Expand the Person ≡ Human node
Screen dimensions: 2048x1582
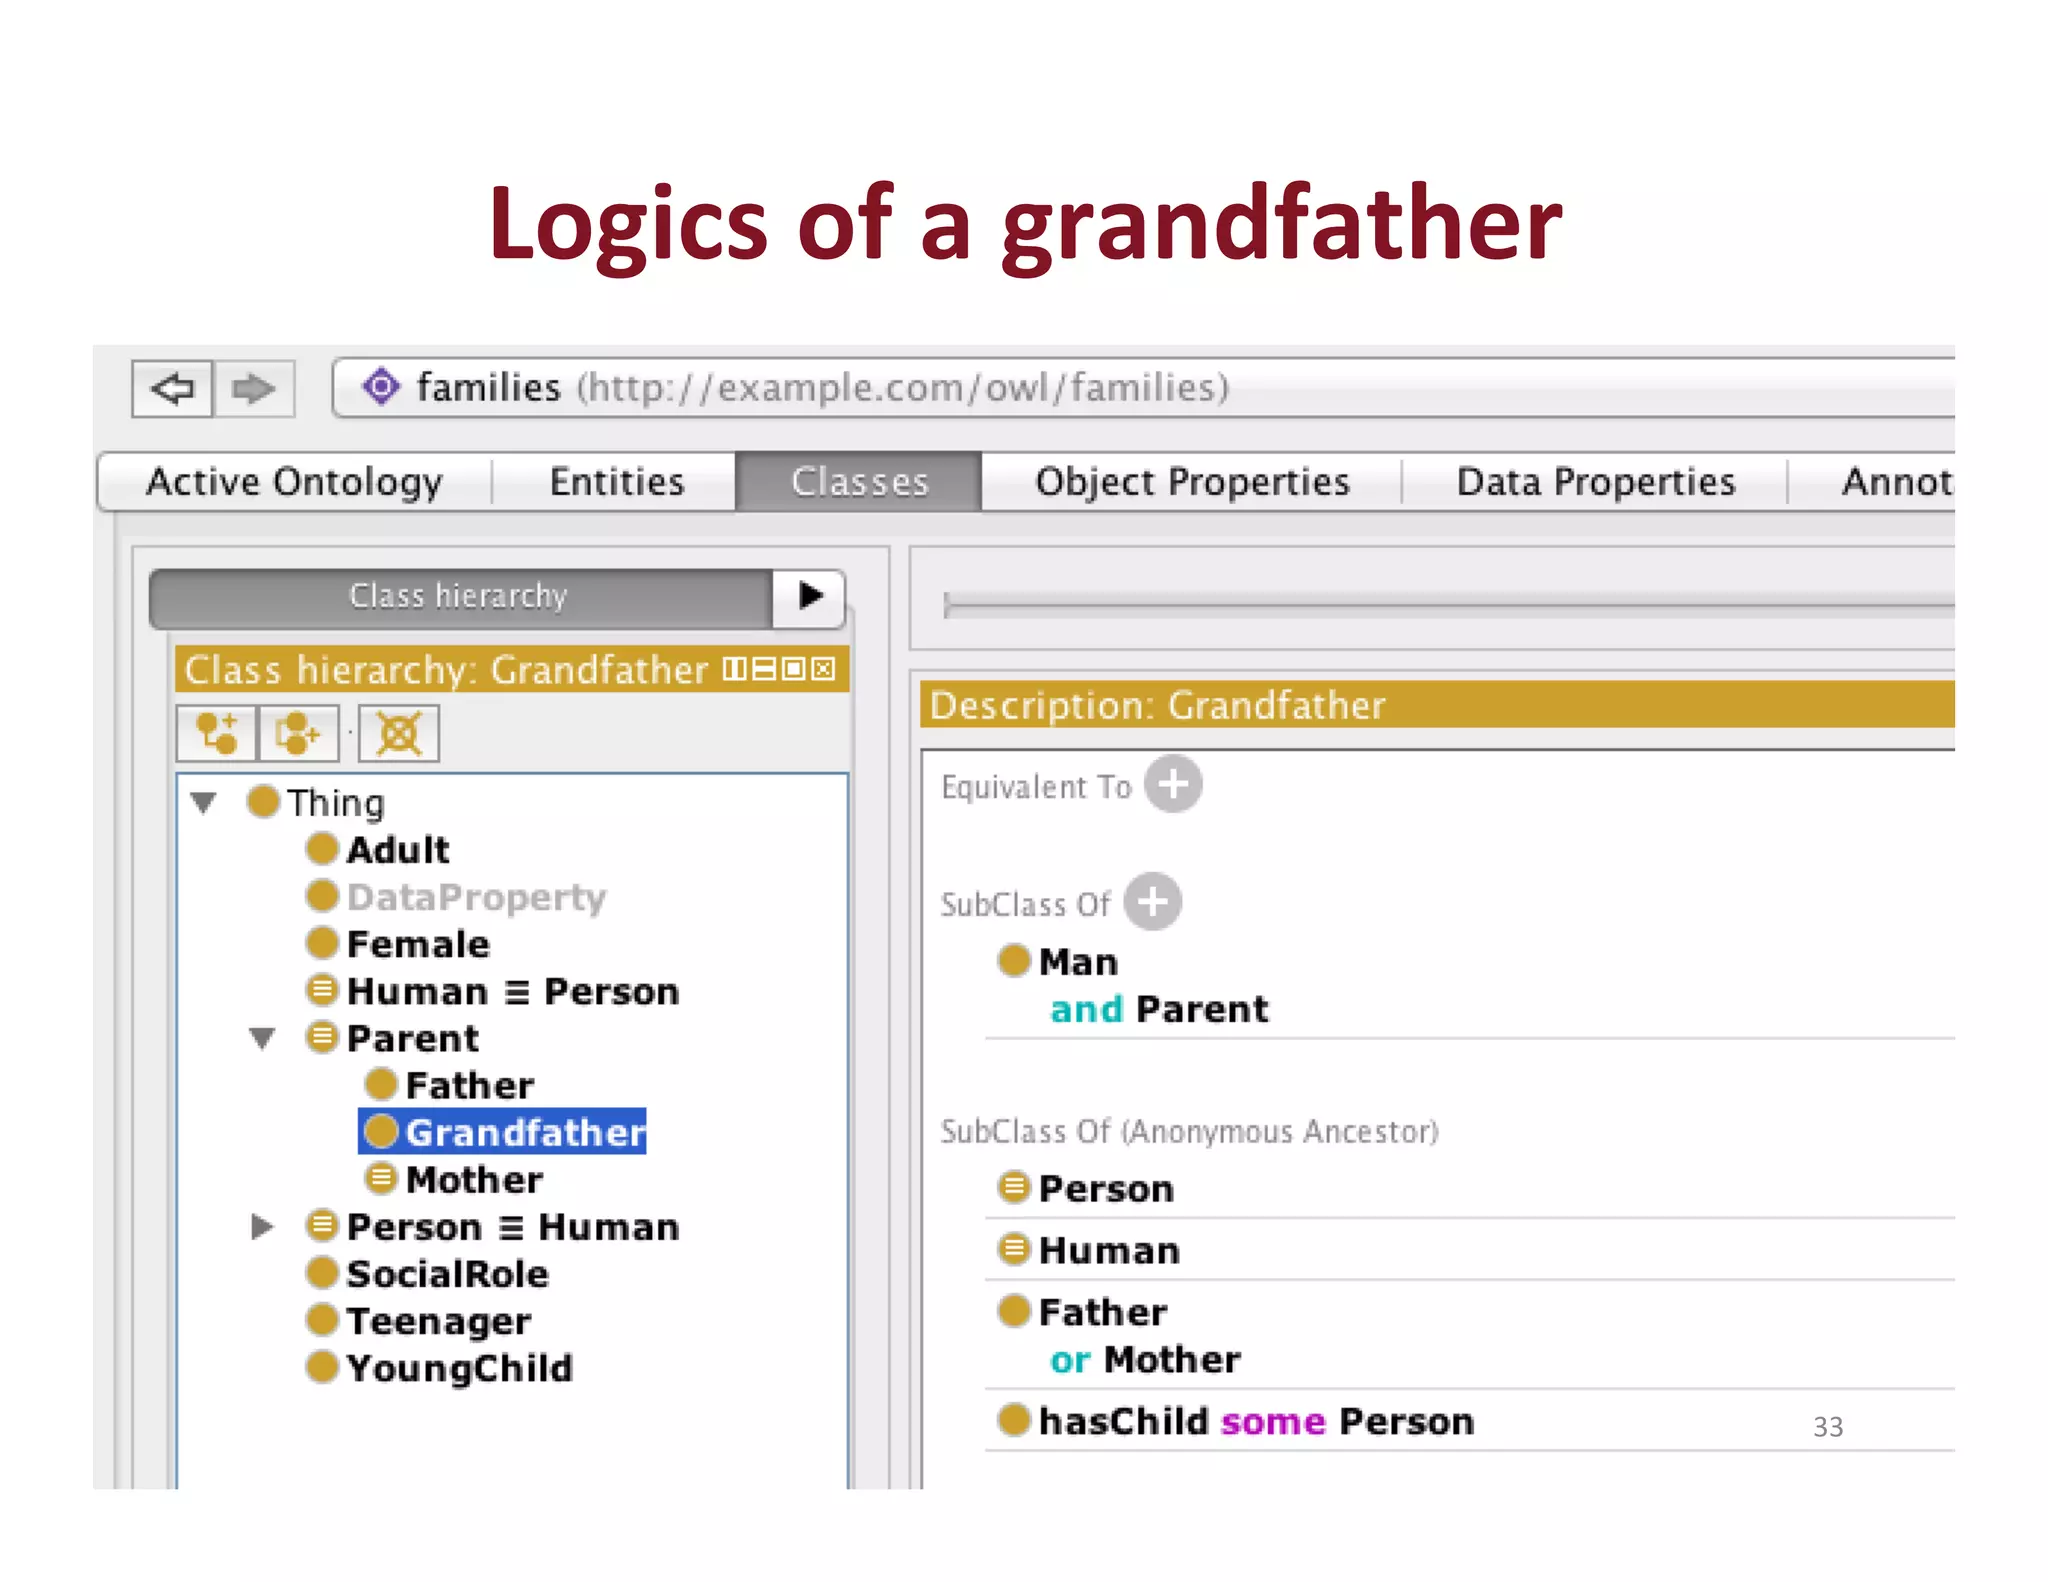click(x=262, y=1226)
